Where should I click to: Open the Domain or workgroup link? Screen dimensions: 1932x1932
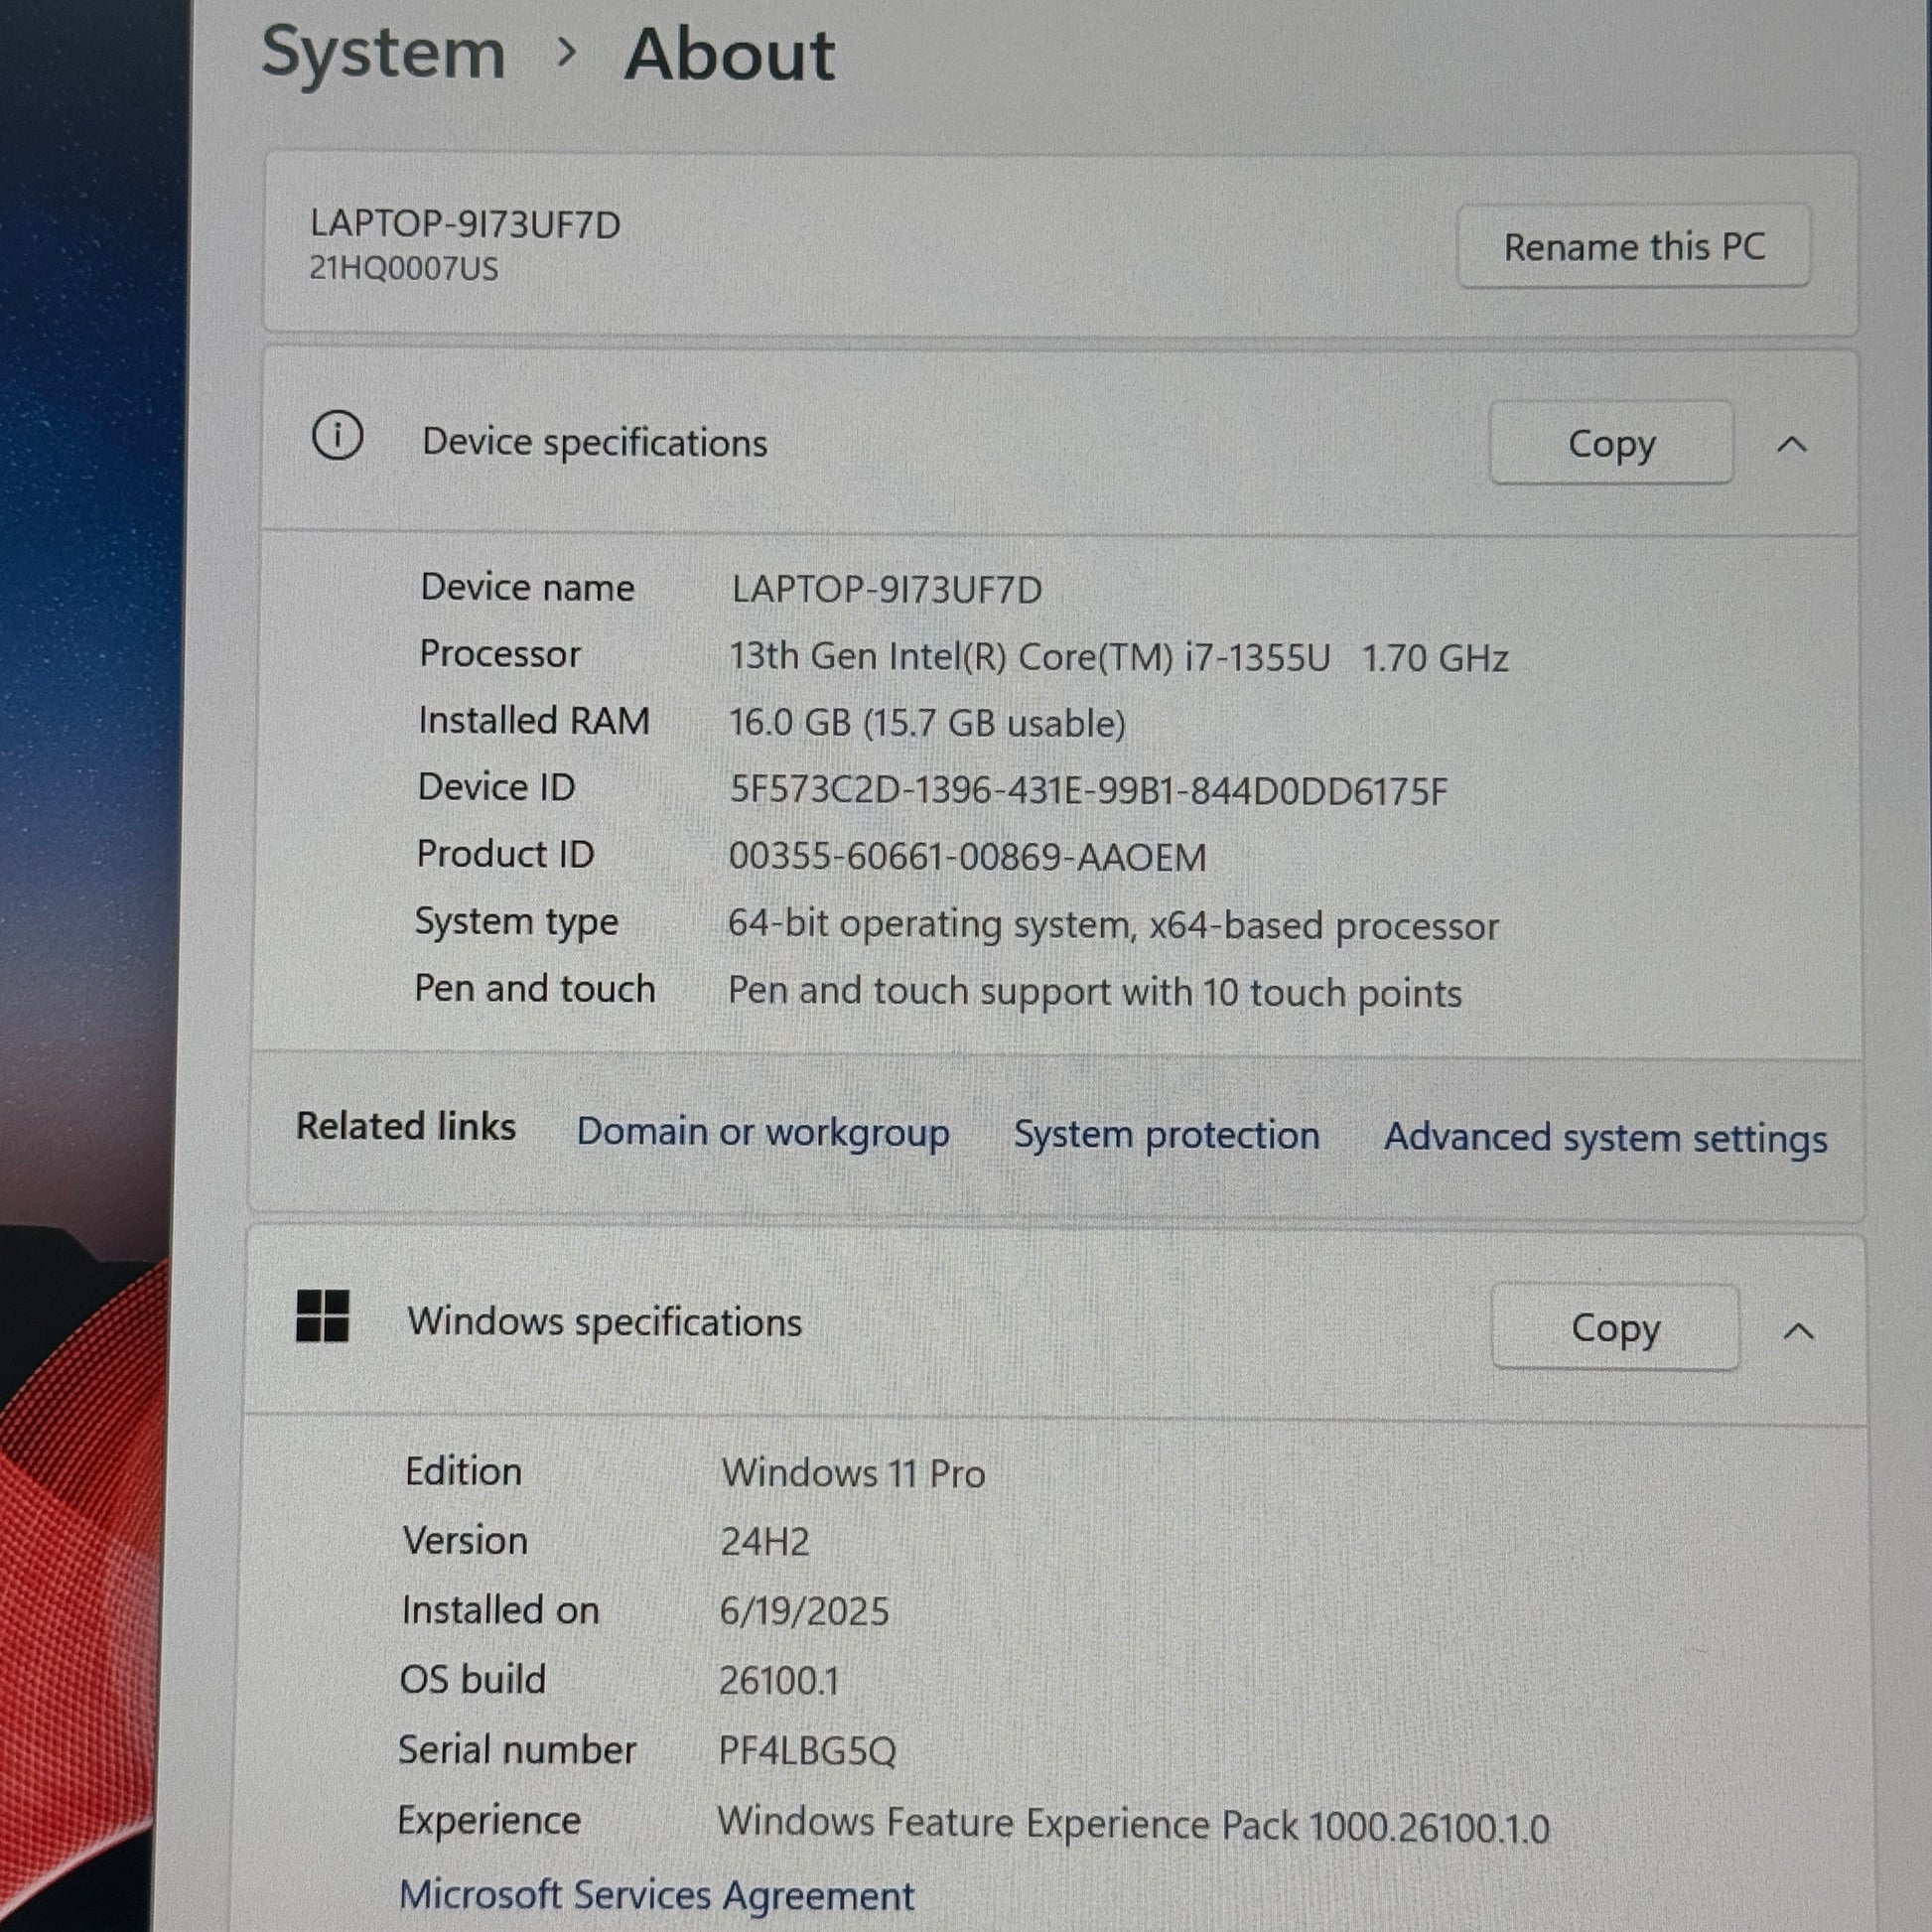[x=763, y=1132]
